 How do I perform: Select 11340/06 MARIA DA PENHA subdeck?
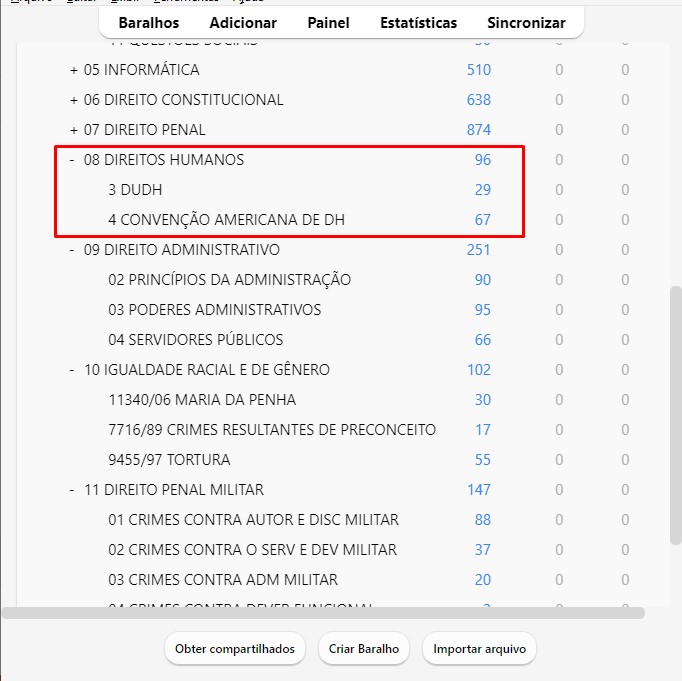(202, 400)
